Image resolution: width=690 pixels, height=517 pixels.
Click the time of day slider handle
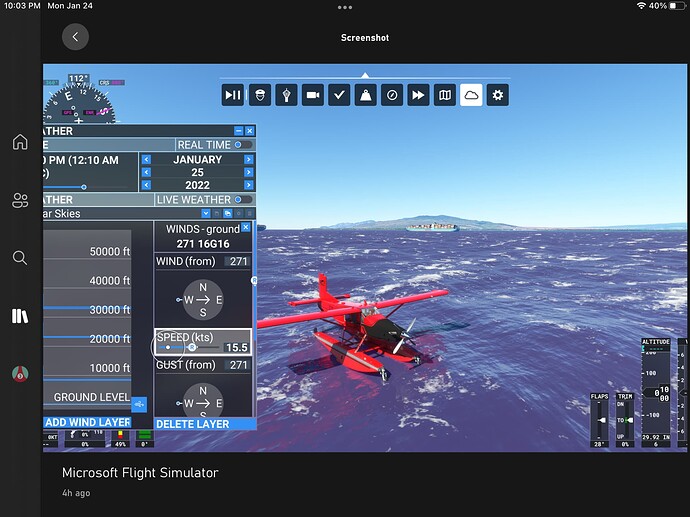click(84, 187)
